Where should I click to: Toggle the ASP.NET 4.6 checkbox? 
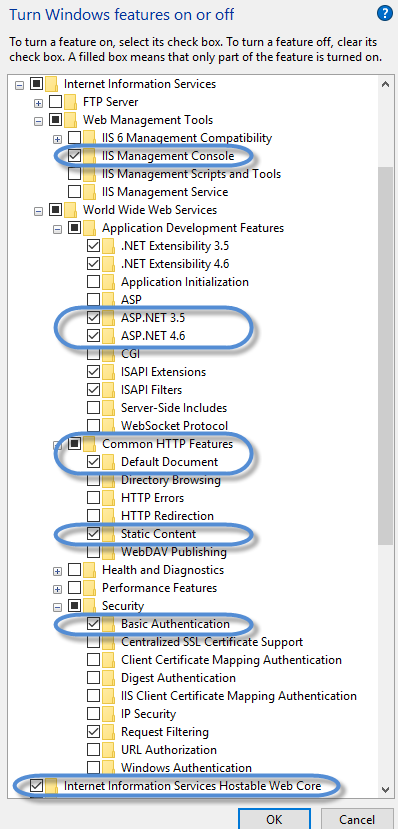coord(94,336)
